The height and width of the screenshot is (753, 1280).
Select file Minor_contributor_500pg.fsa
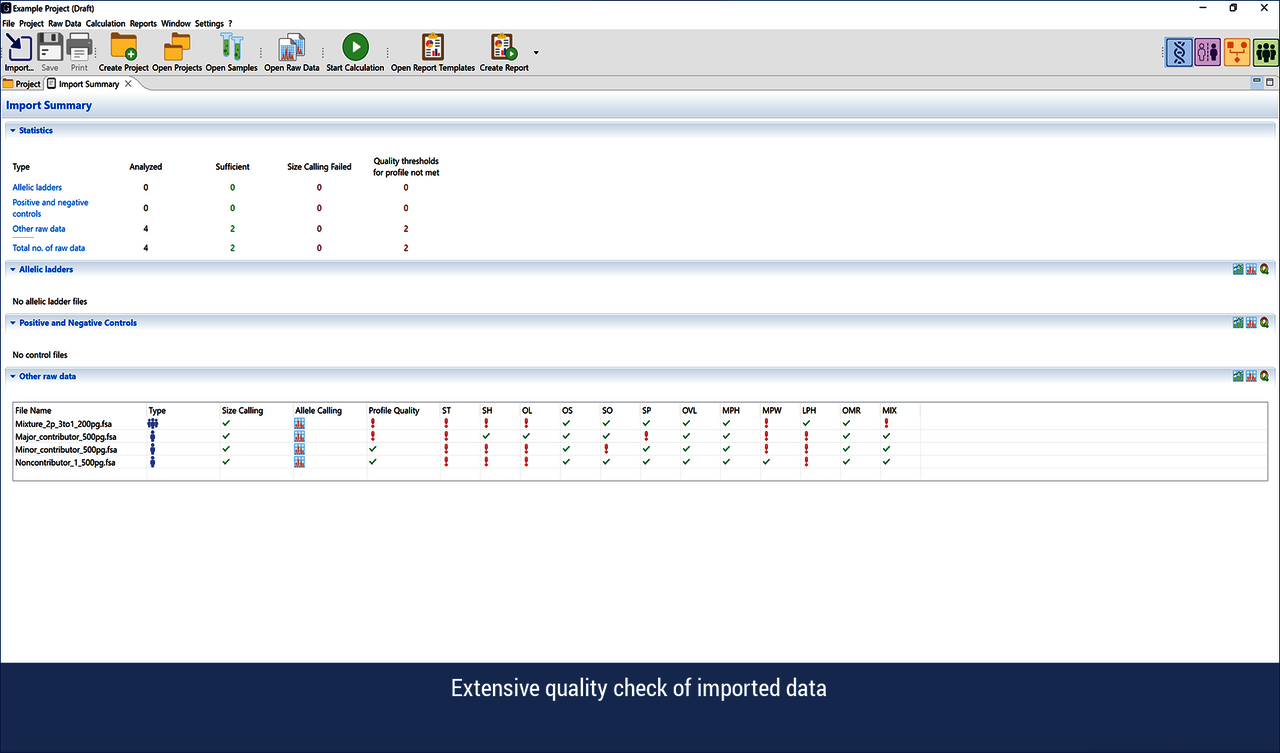point(65,450)
